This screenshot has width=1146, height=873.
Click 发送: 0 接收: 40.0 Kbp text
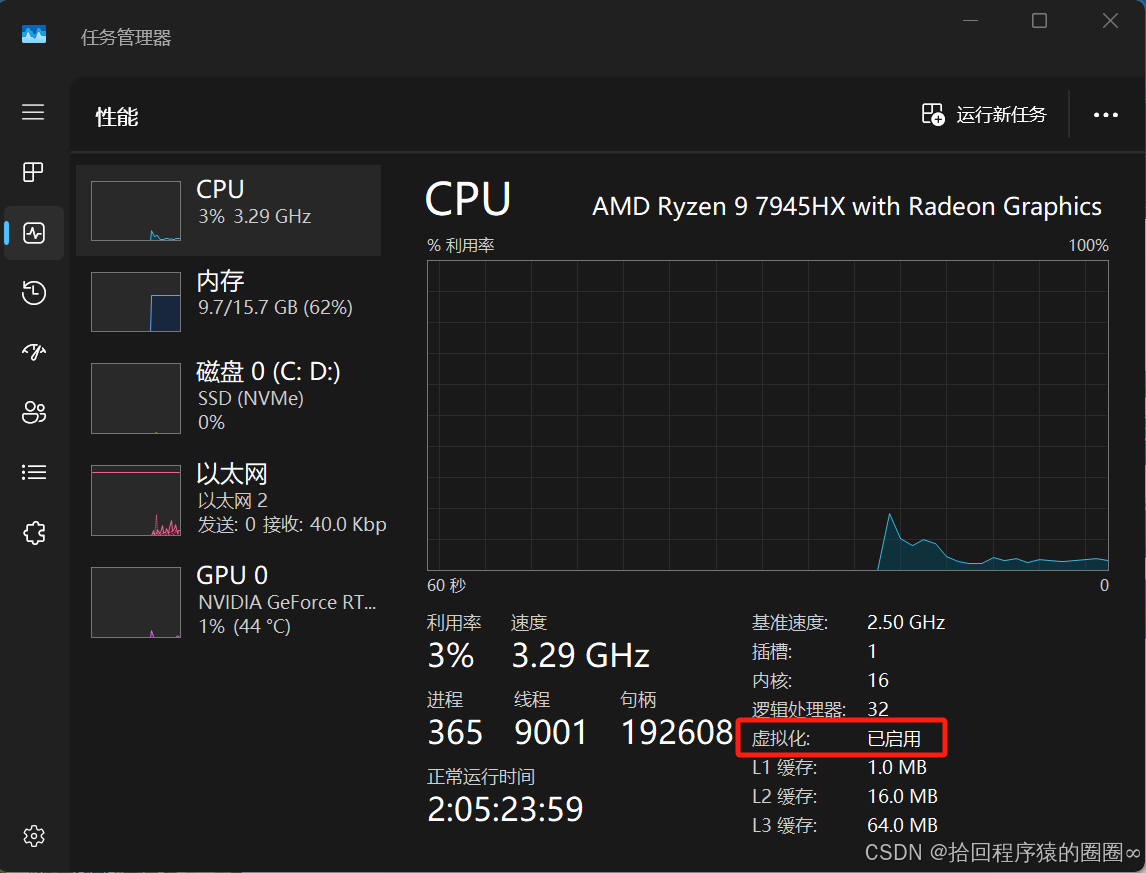tap(292, 525)
